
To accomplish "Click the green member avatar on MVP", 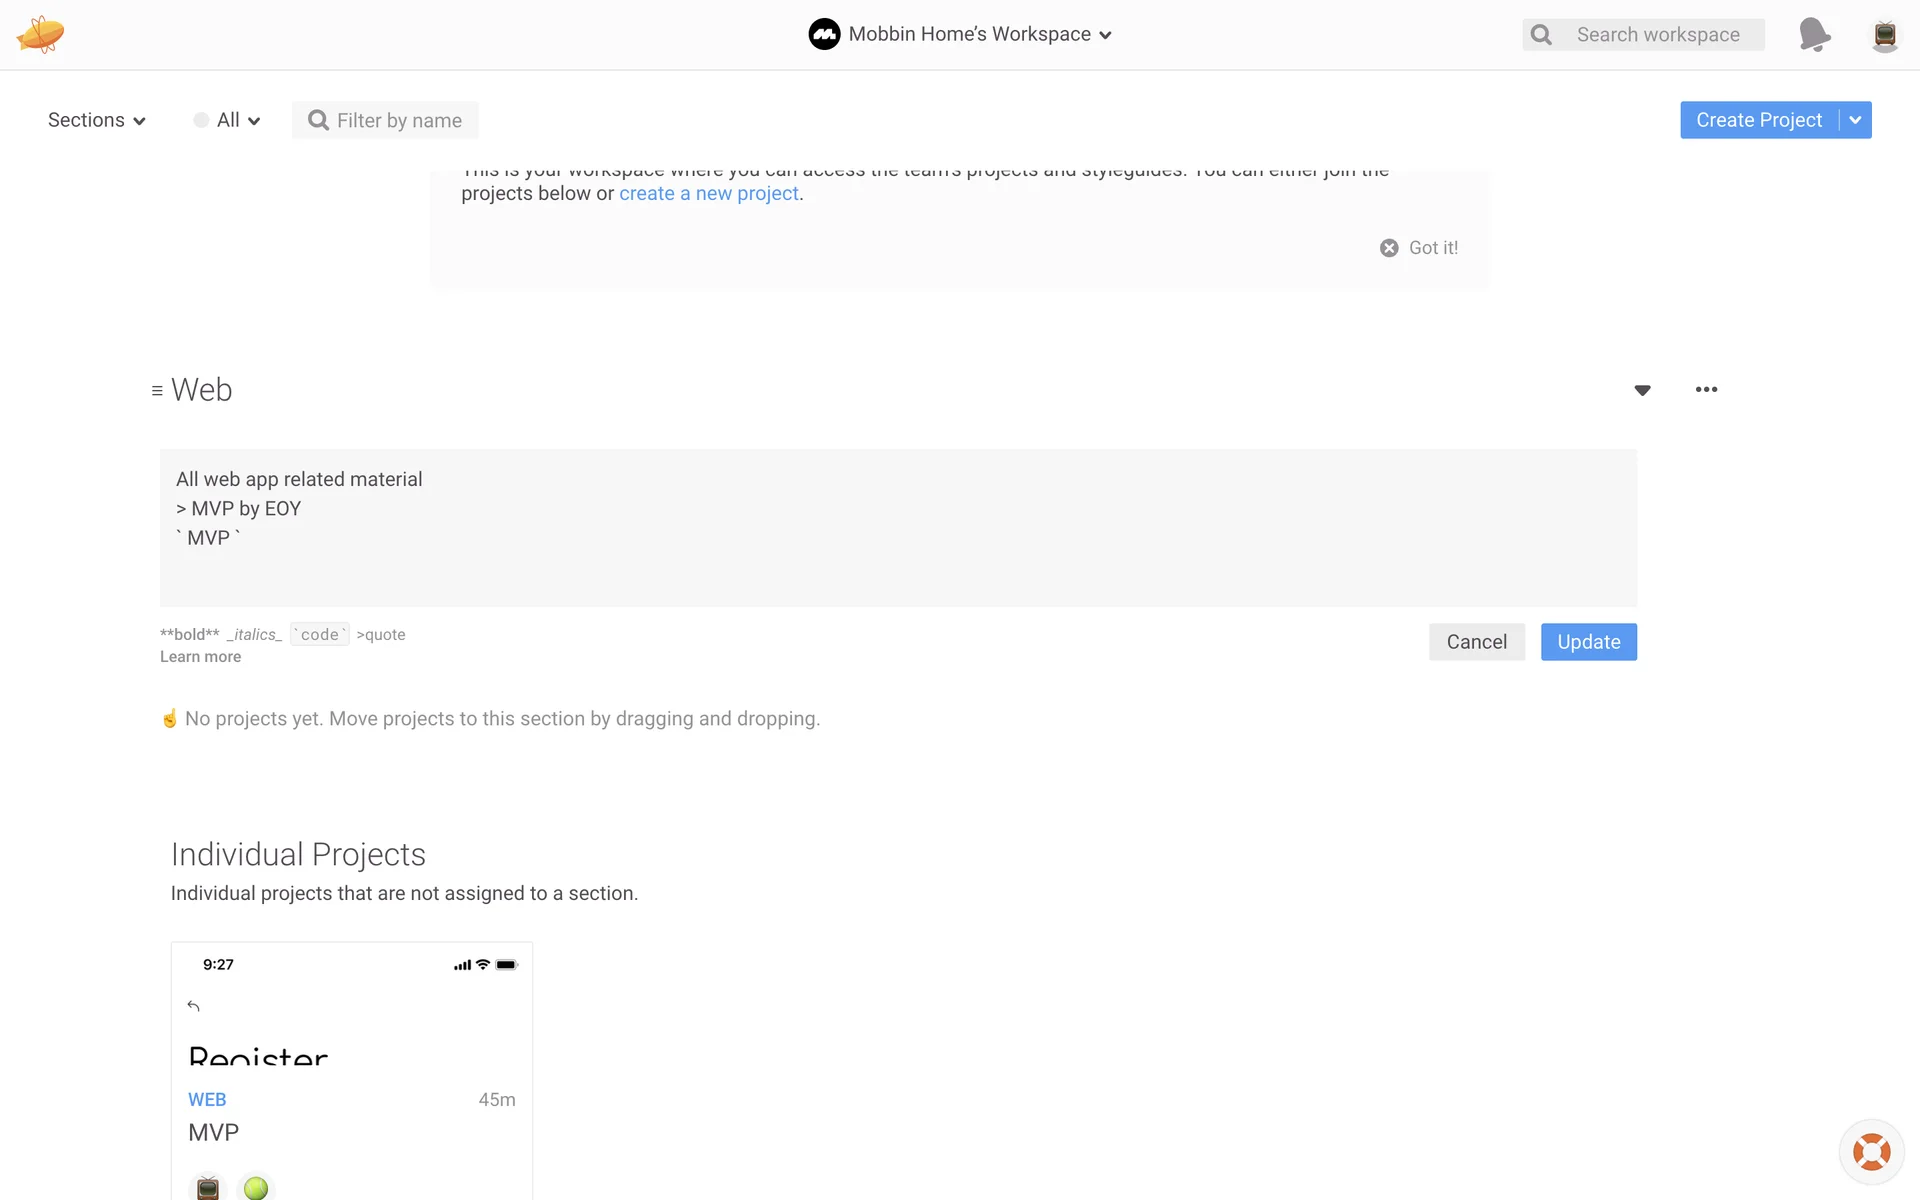I will [256, 1187].
